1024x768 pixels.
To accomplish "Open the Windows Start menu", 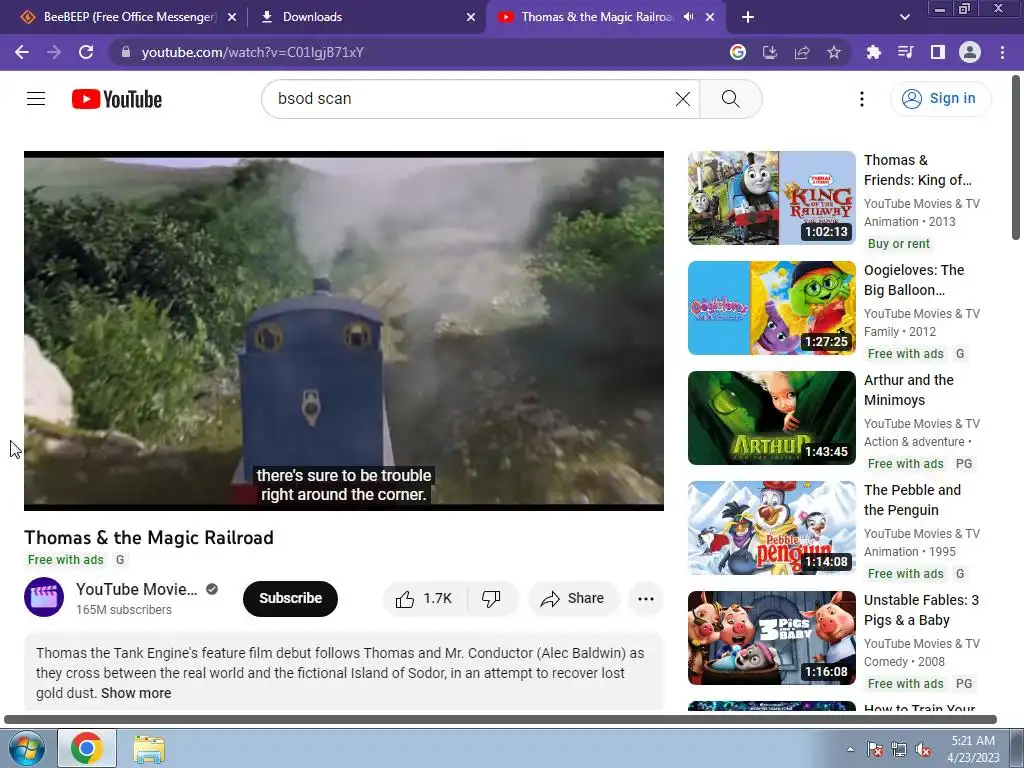I will pos(26,748).
